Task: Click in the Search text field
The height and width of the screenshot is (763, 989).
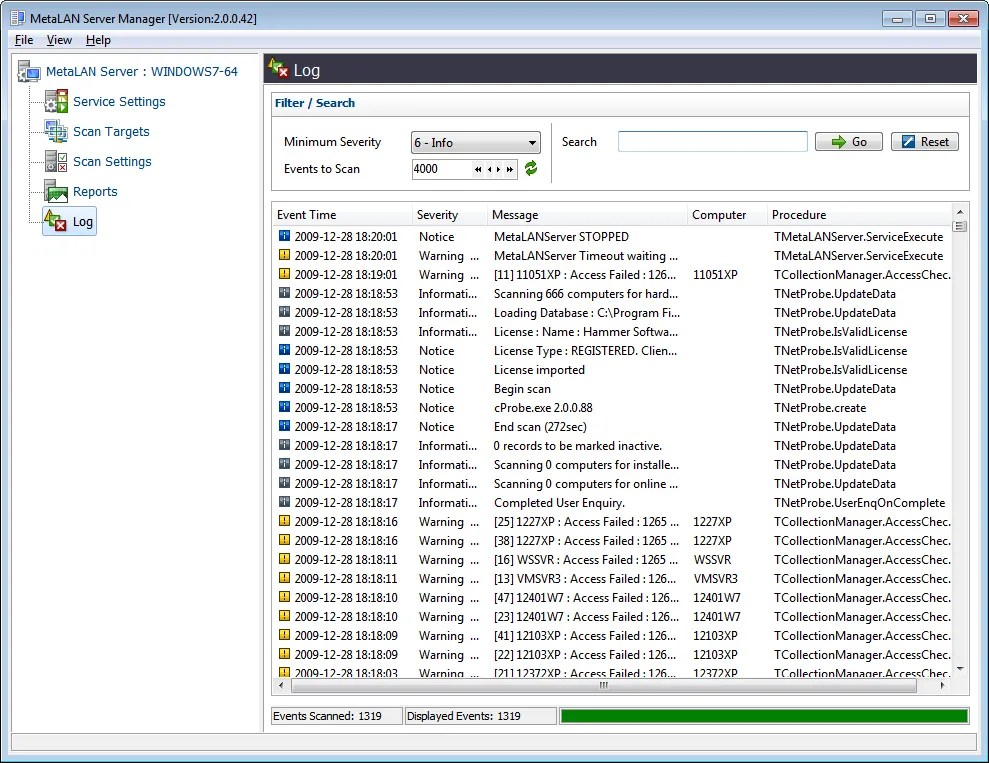Action: 713,141
